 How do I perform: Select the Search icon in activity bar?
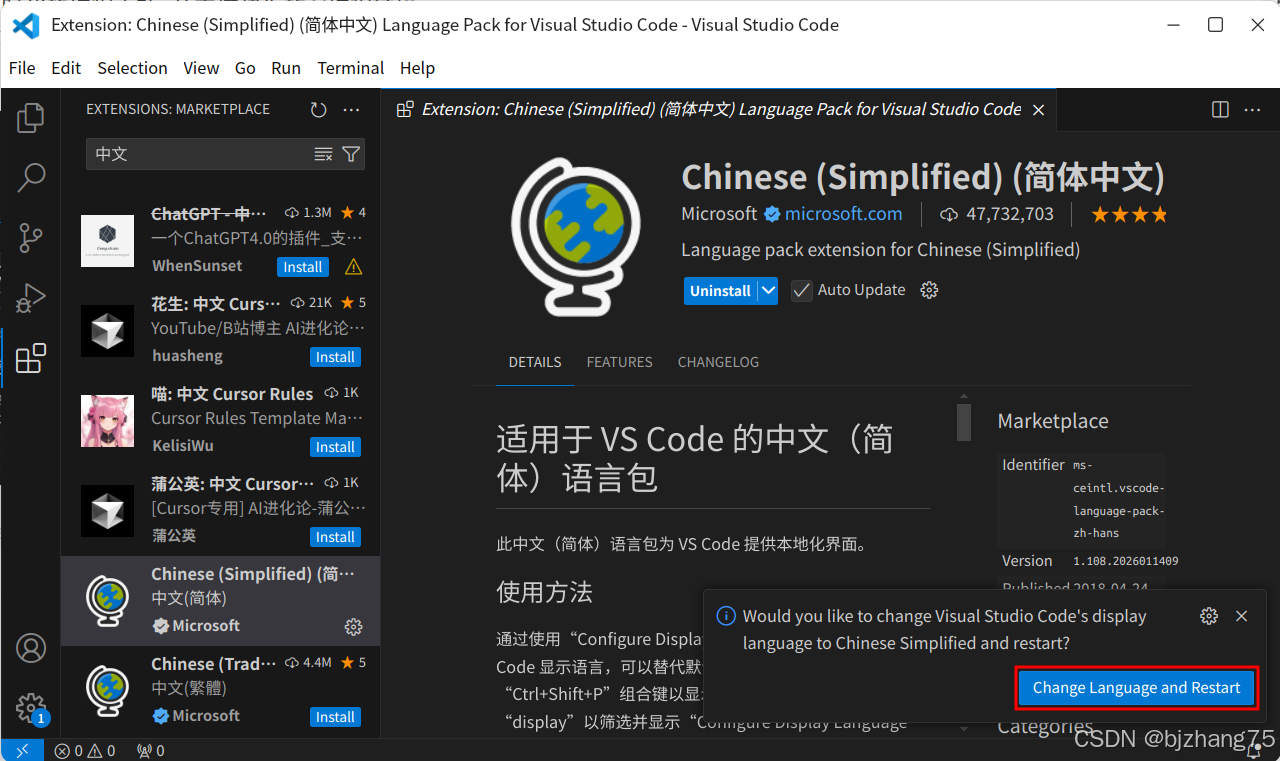point(30,177)
